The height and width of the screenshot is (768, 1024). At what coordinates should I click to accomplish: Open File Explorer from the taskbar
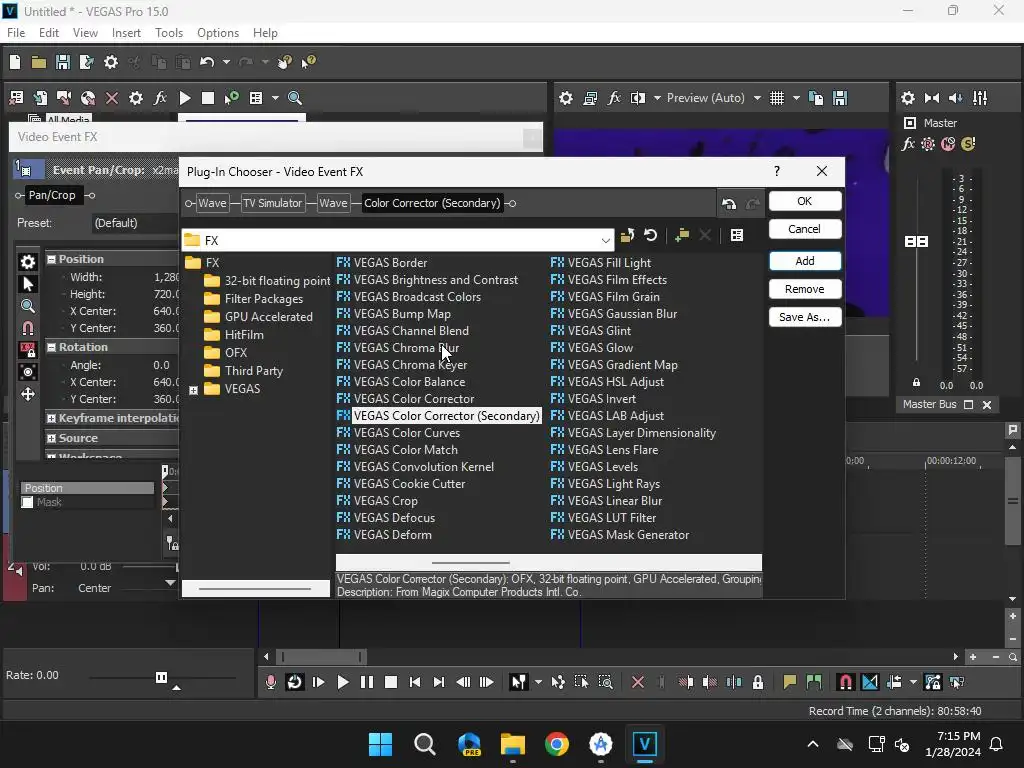513,744
